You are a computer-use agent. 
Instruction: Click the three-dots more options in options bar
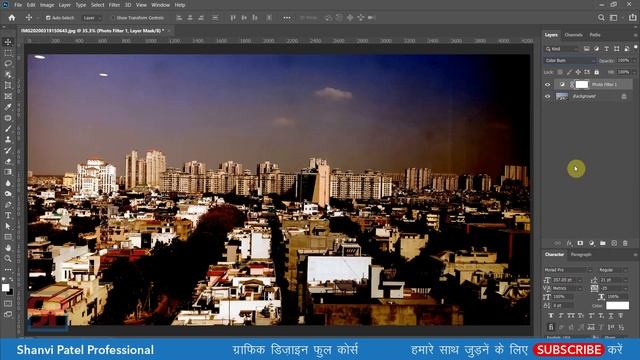click(x=287, y=18)
